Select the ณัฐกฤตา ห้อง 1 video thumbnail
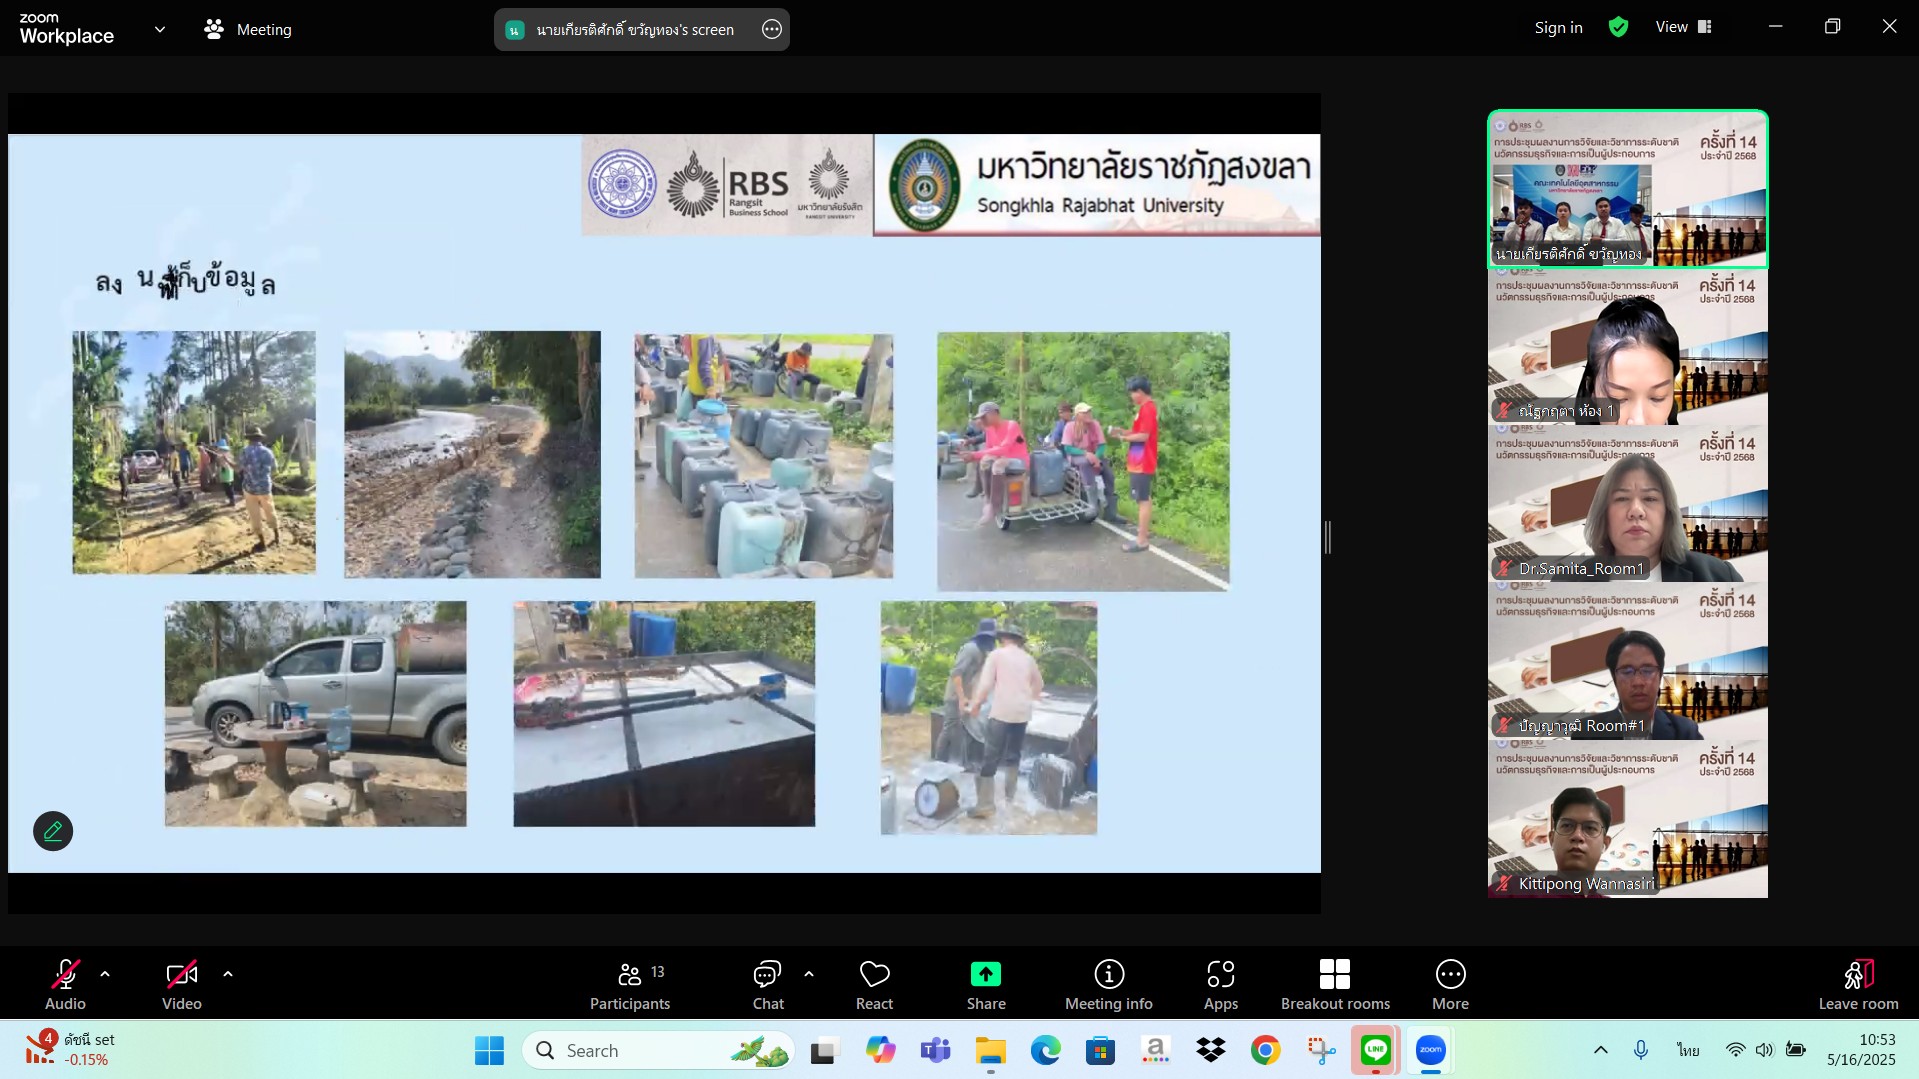The image size is (1919, 1079). click(x=1627, y=346)
